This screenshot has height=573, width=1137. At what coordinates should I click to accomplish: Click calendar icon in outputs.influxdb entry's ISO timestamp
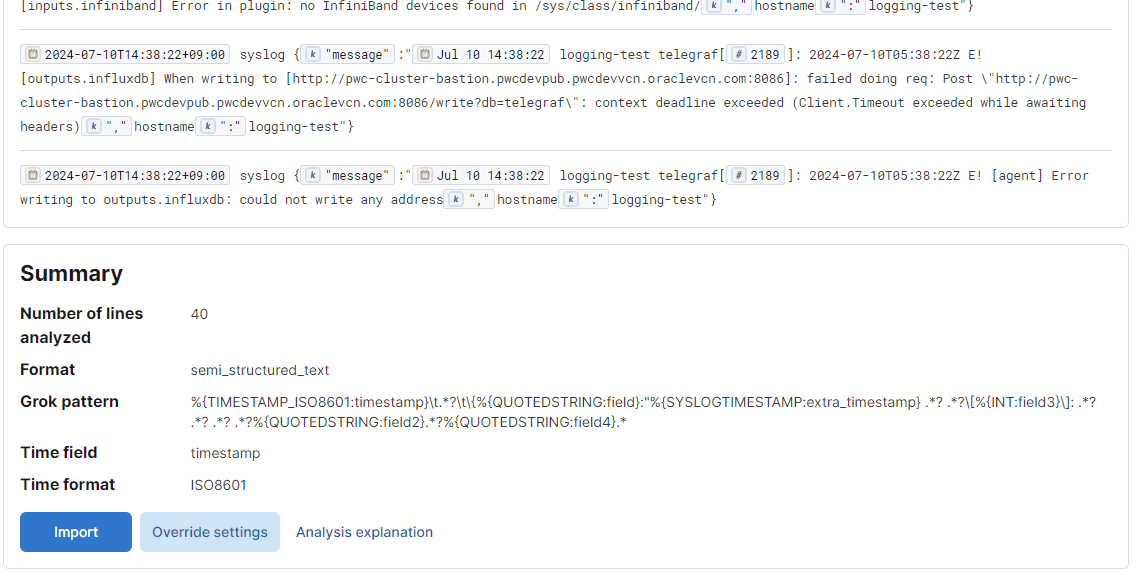33,54
